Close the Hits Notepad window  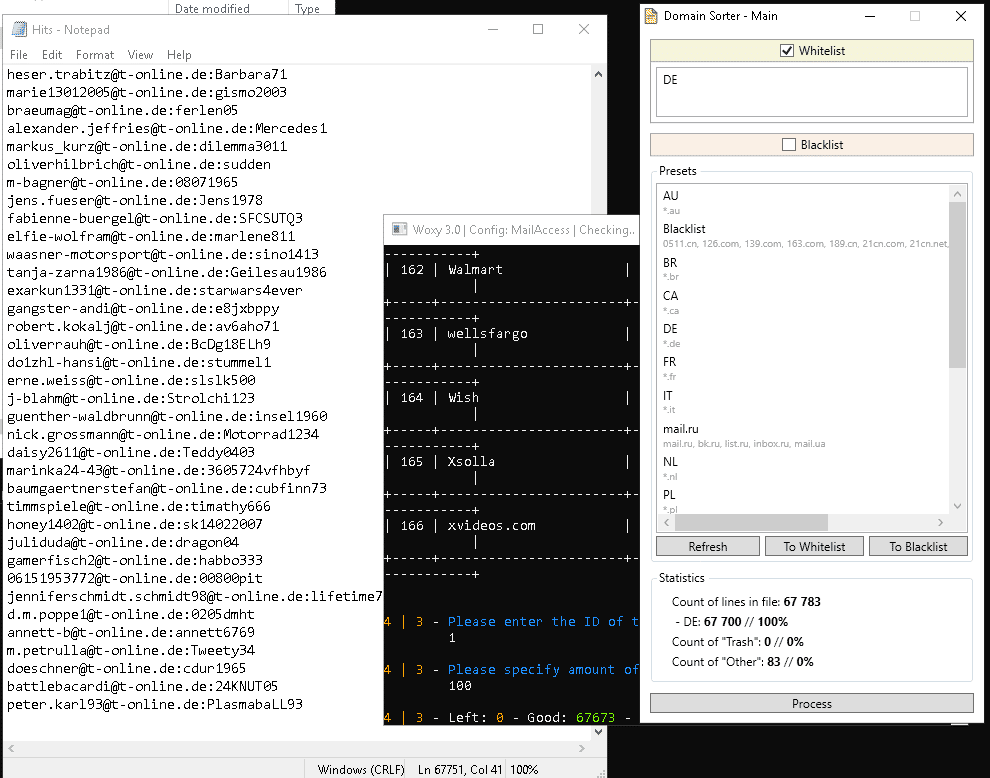coord(584,29)
